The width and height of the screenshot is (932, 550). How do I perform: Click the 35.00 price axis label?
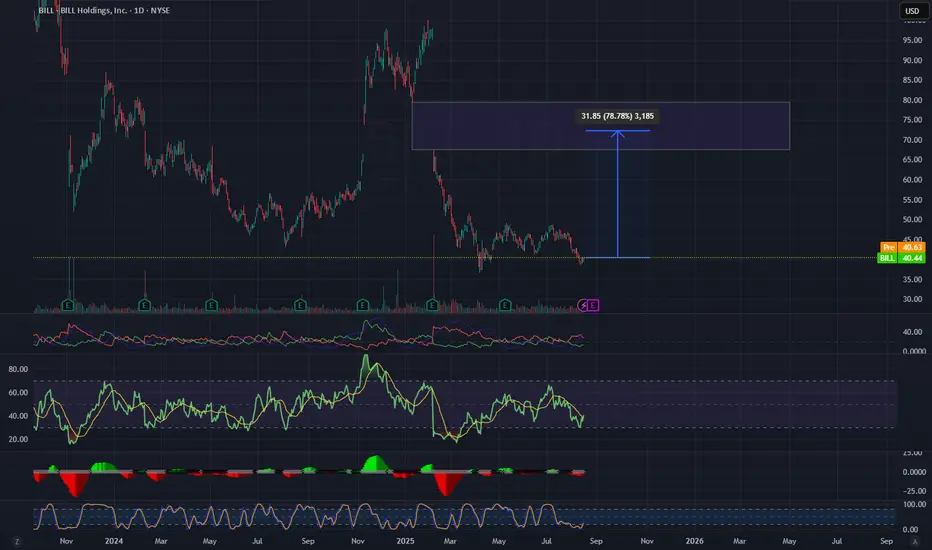(x=912, y=279)
